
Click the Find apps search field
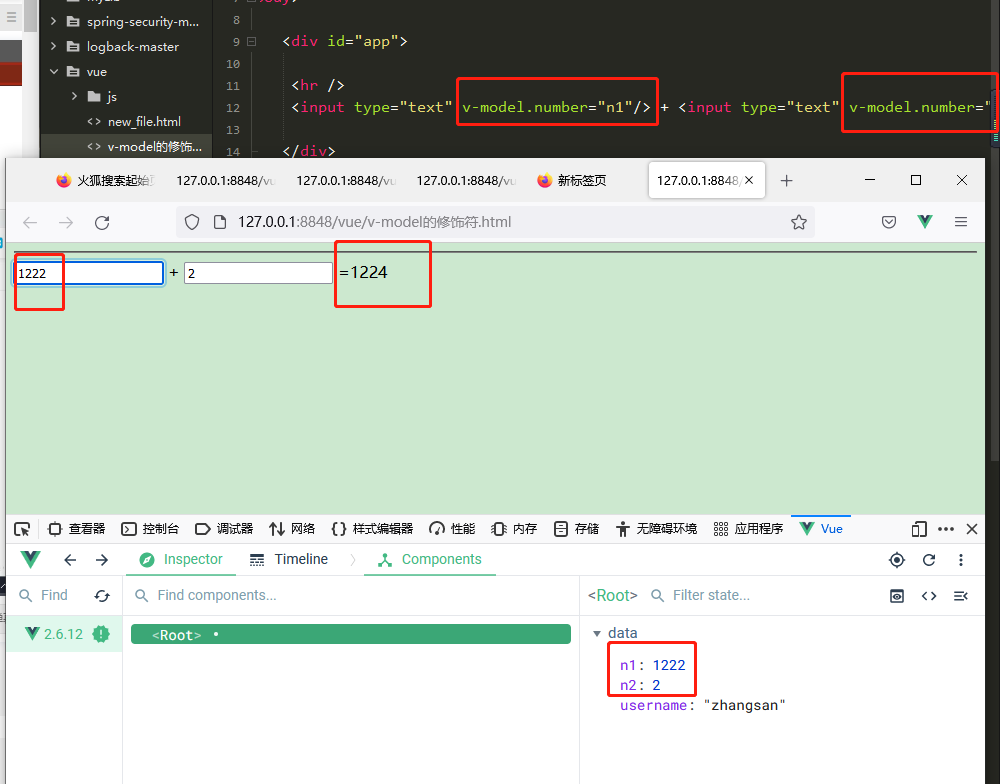pyautogui.click(x=54, y=595)
